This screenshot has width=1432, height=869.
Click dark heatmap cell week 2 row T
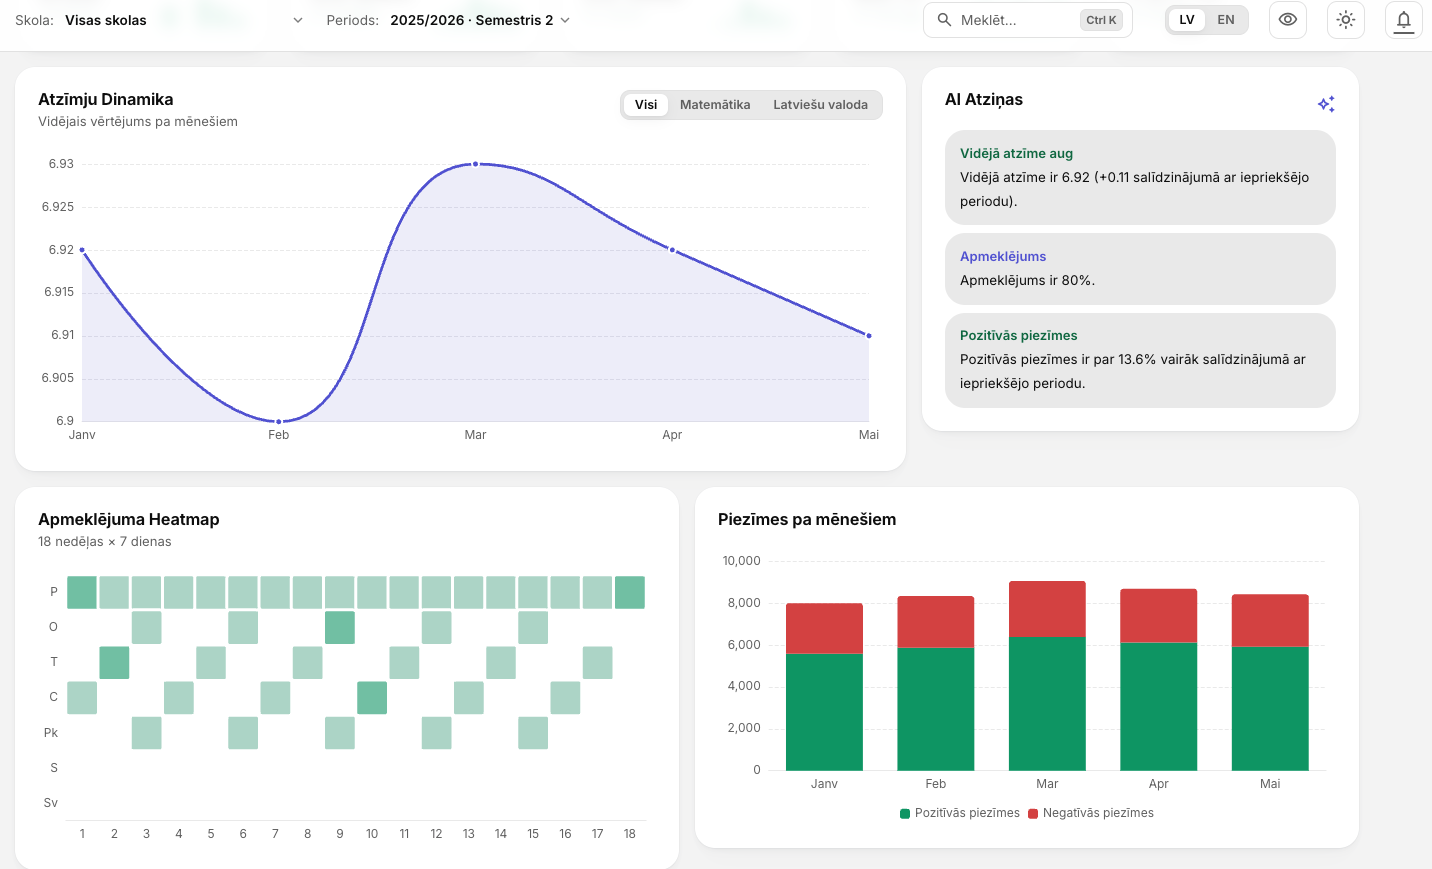(x=114, y=662)
